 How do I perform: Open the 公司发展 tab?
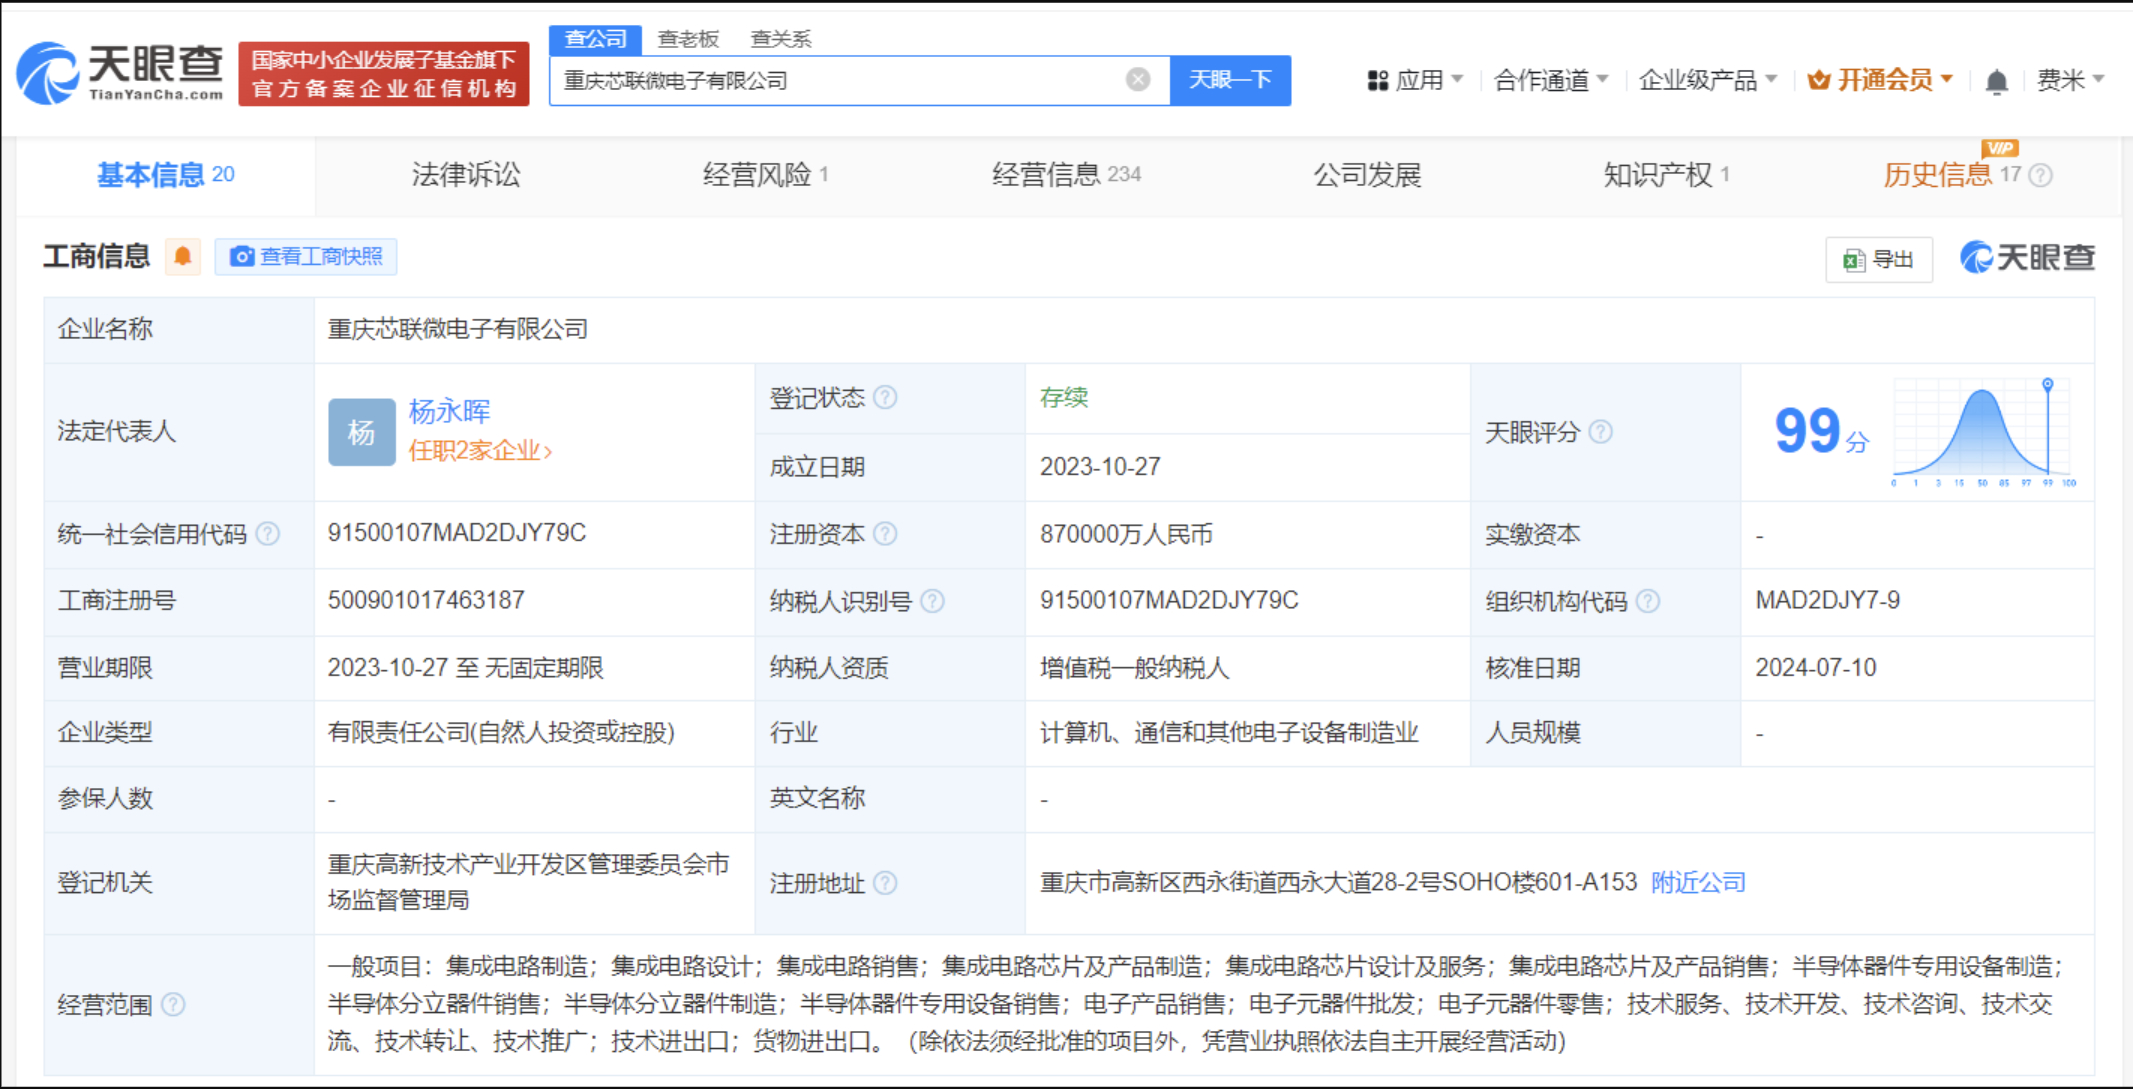[x=1367, y=175]
